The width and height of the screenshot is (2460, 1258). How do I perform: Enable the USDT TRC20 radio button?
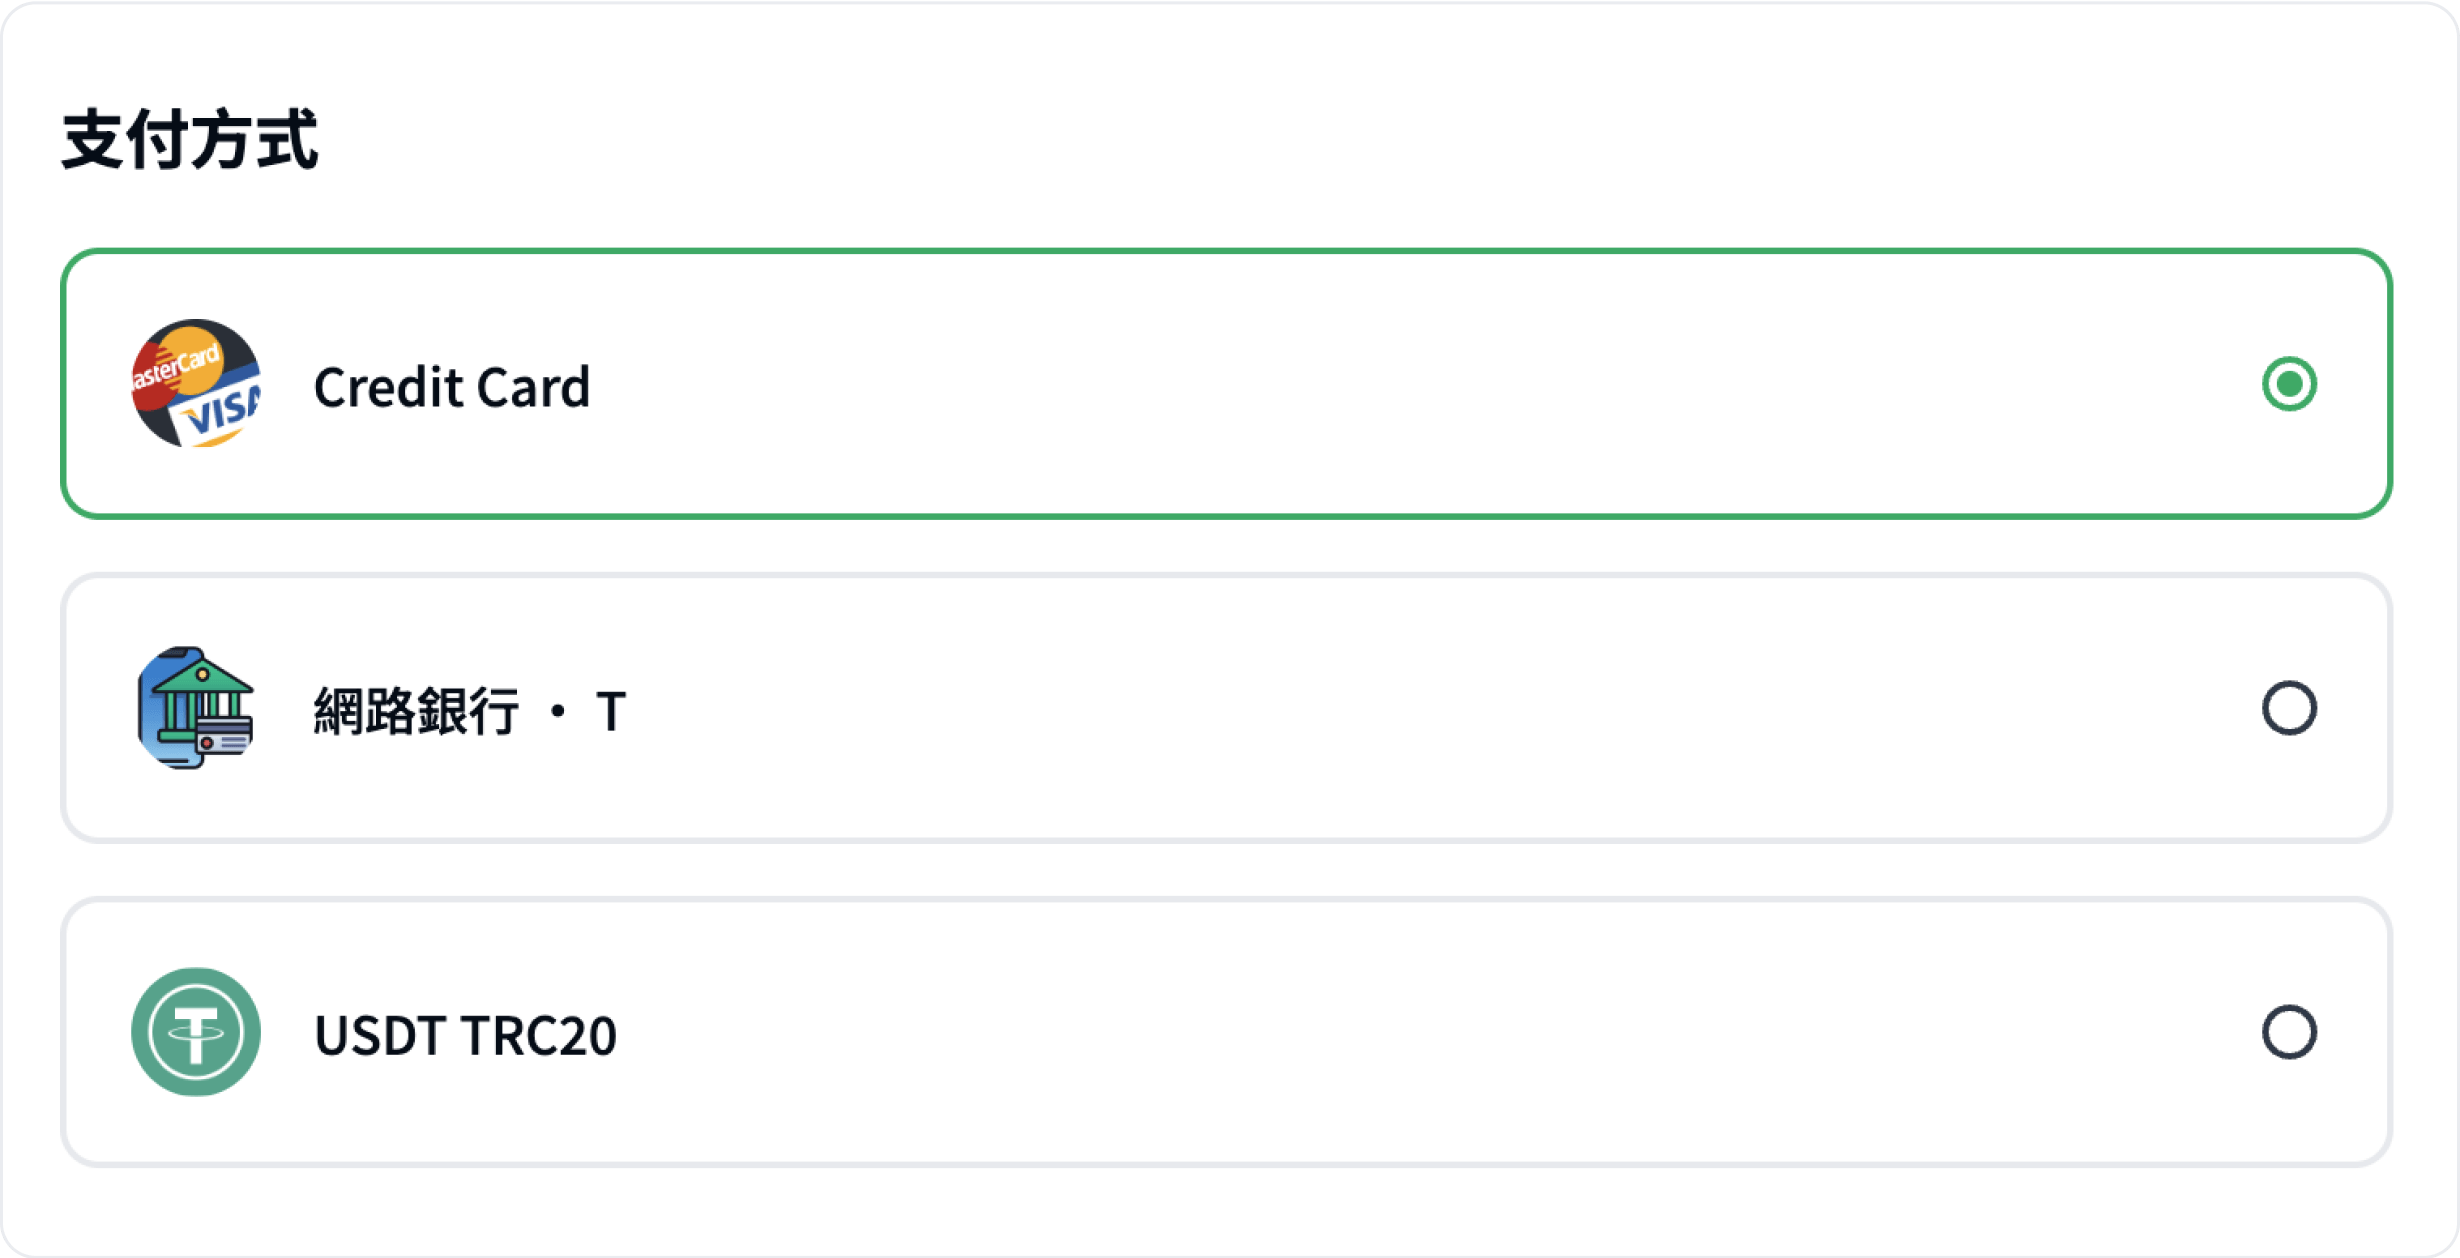[2289, 1032]
